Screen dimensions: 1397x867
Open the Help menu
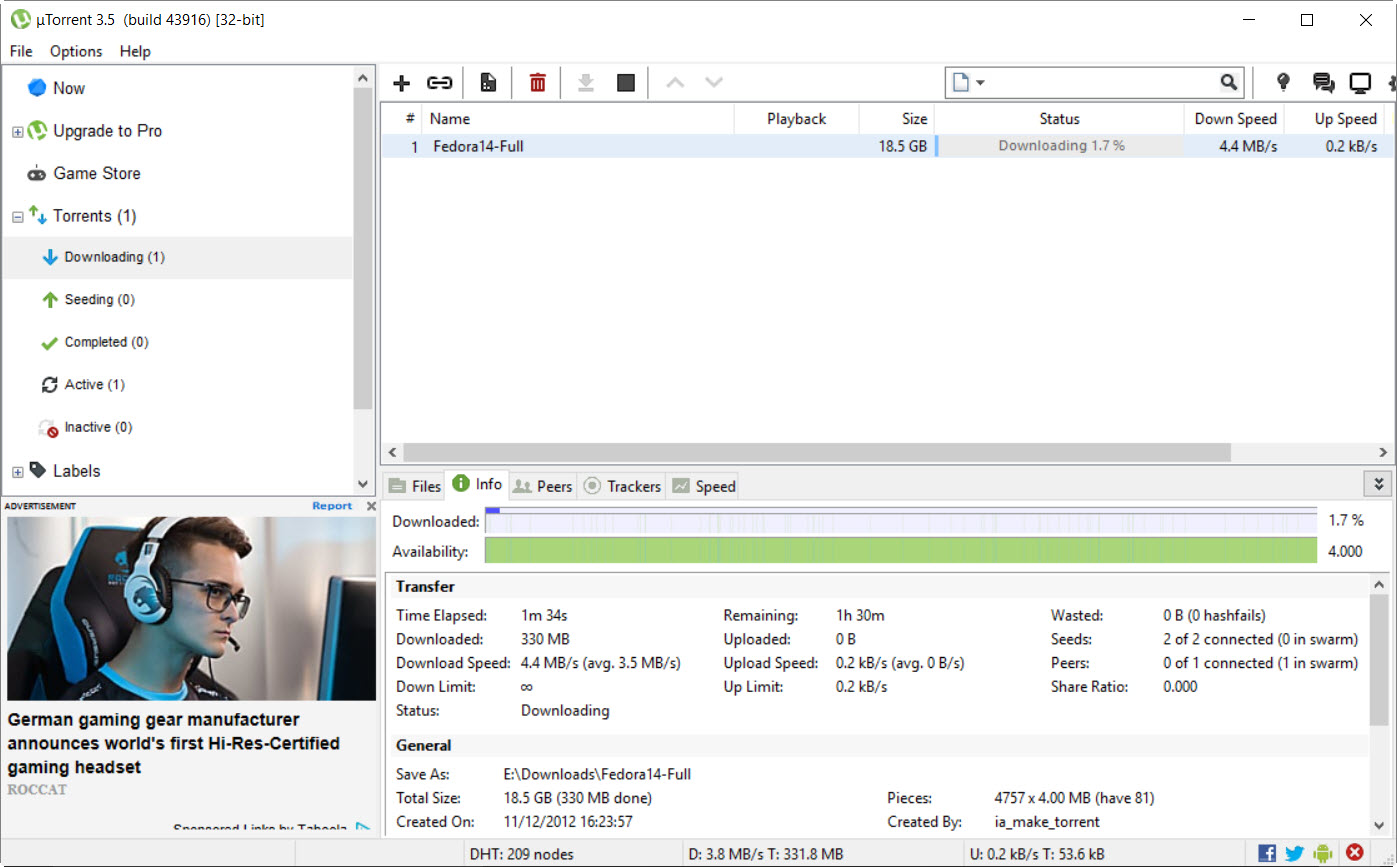click(x=135, y=51)
